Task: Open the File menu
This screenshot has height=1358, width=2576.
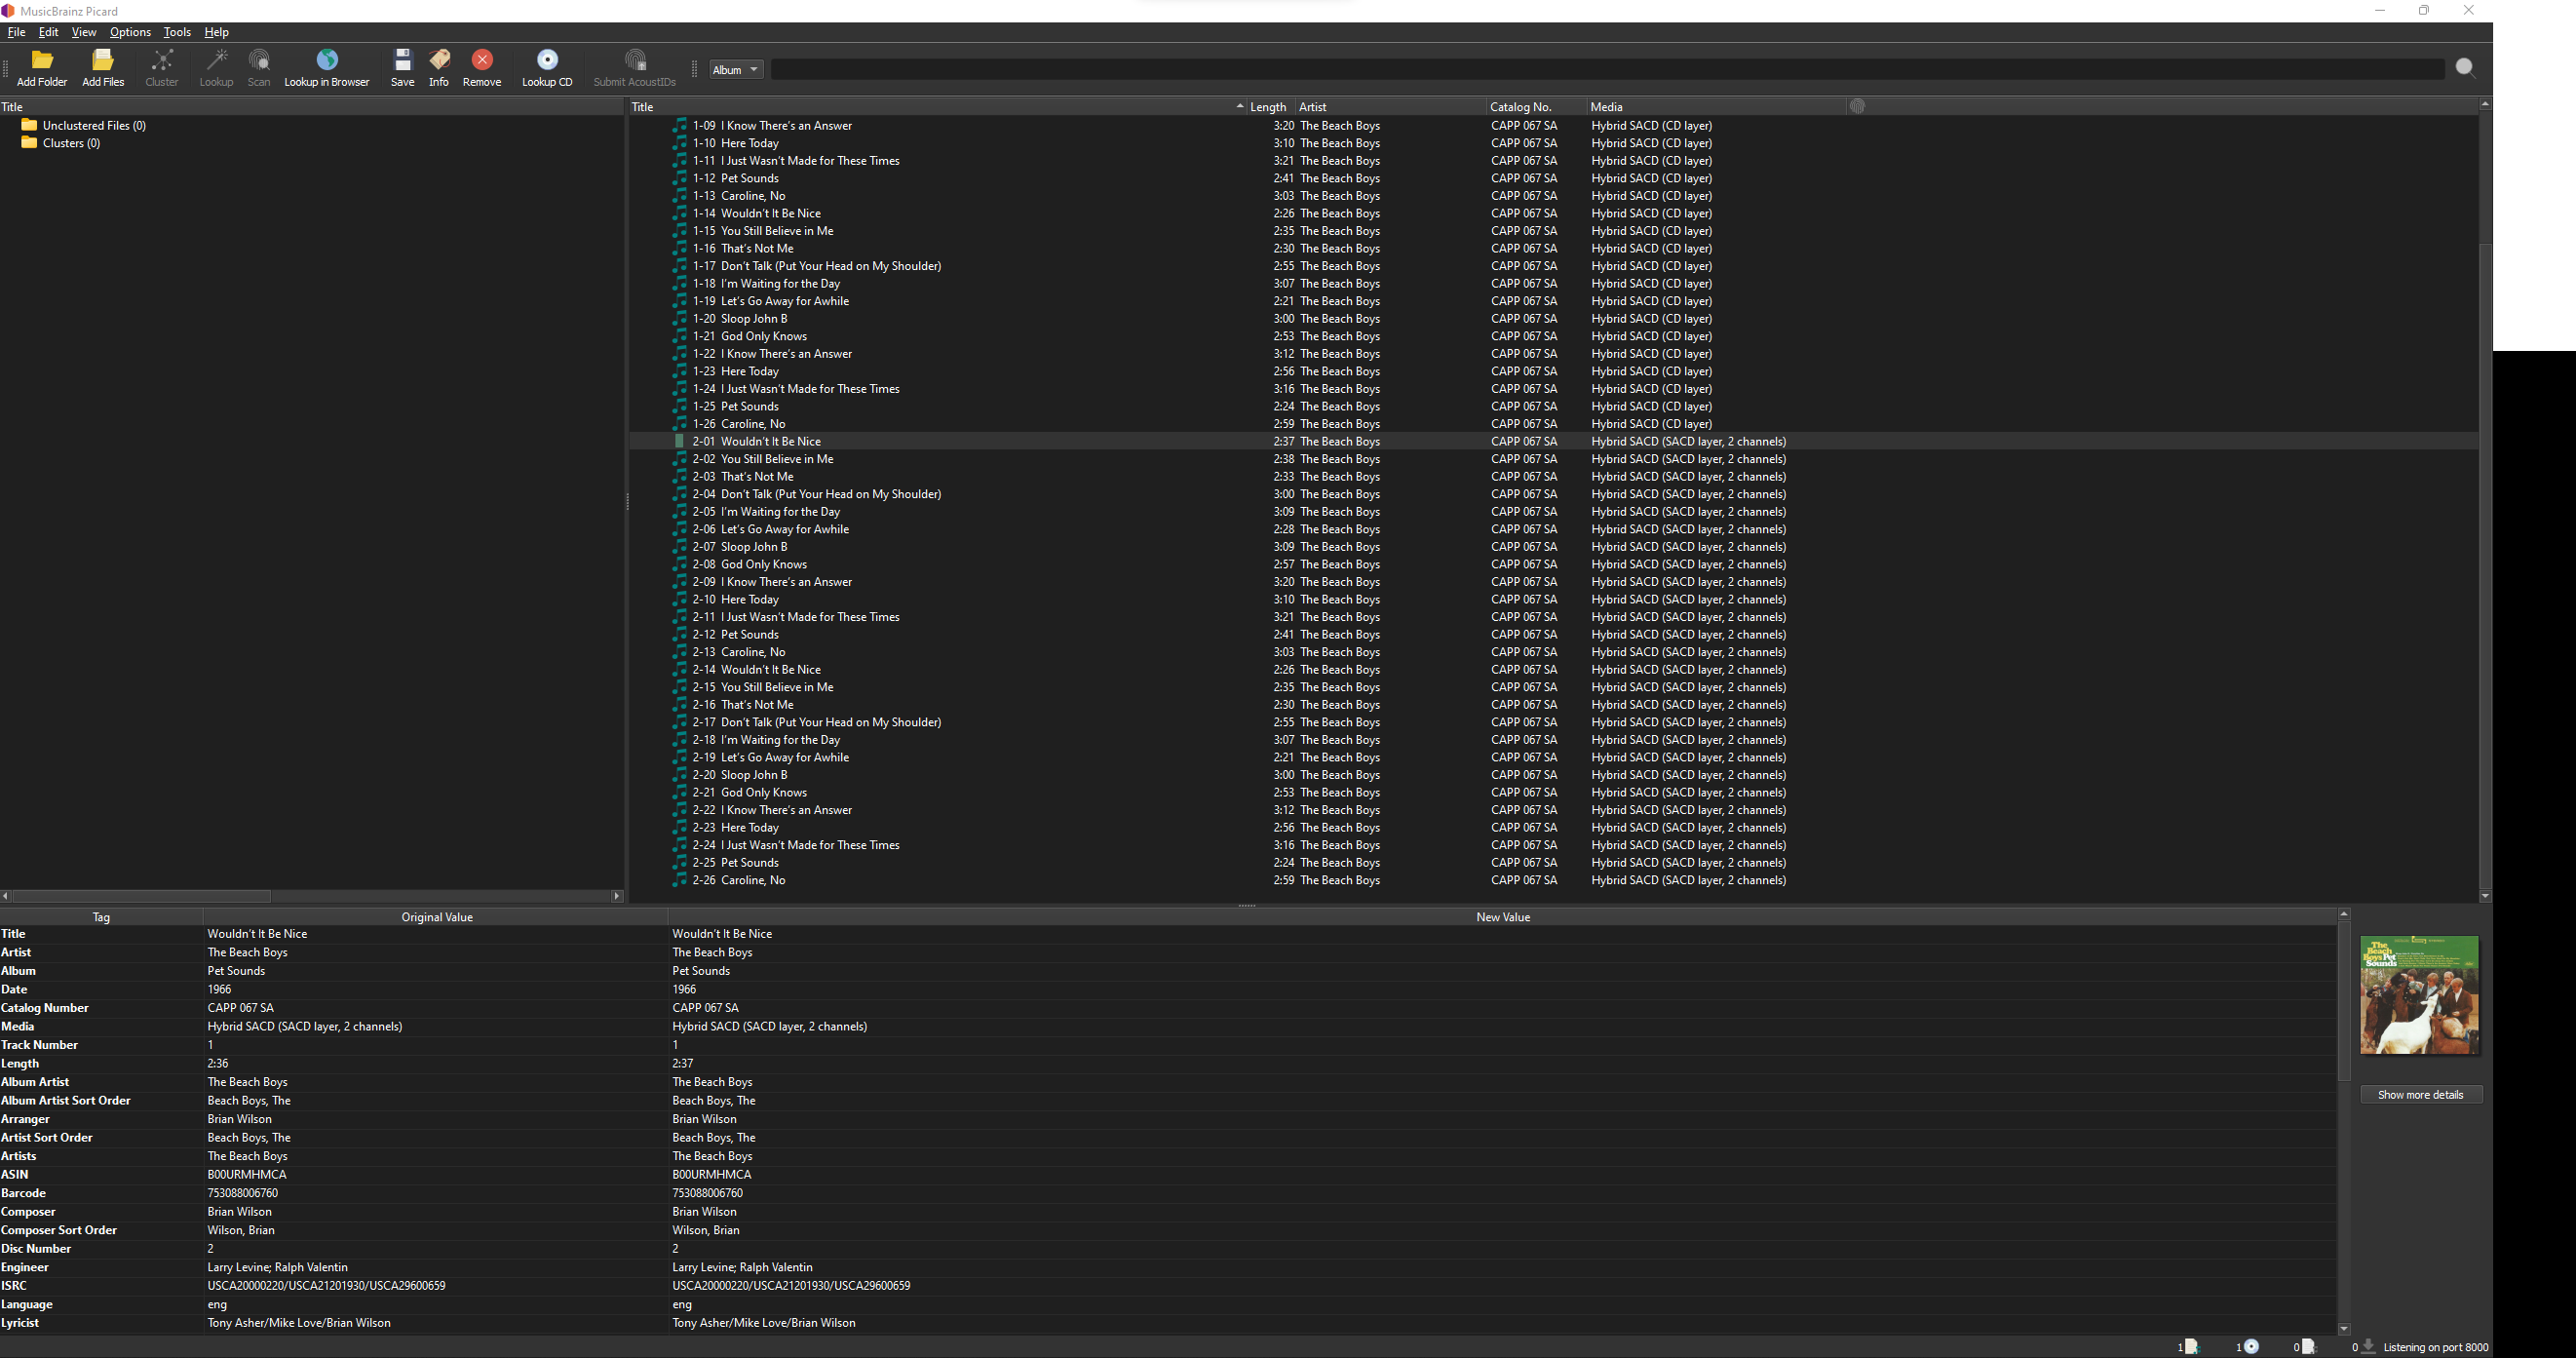Action: [x=17, y=32]
